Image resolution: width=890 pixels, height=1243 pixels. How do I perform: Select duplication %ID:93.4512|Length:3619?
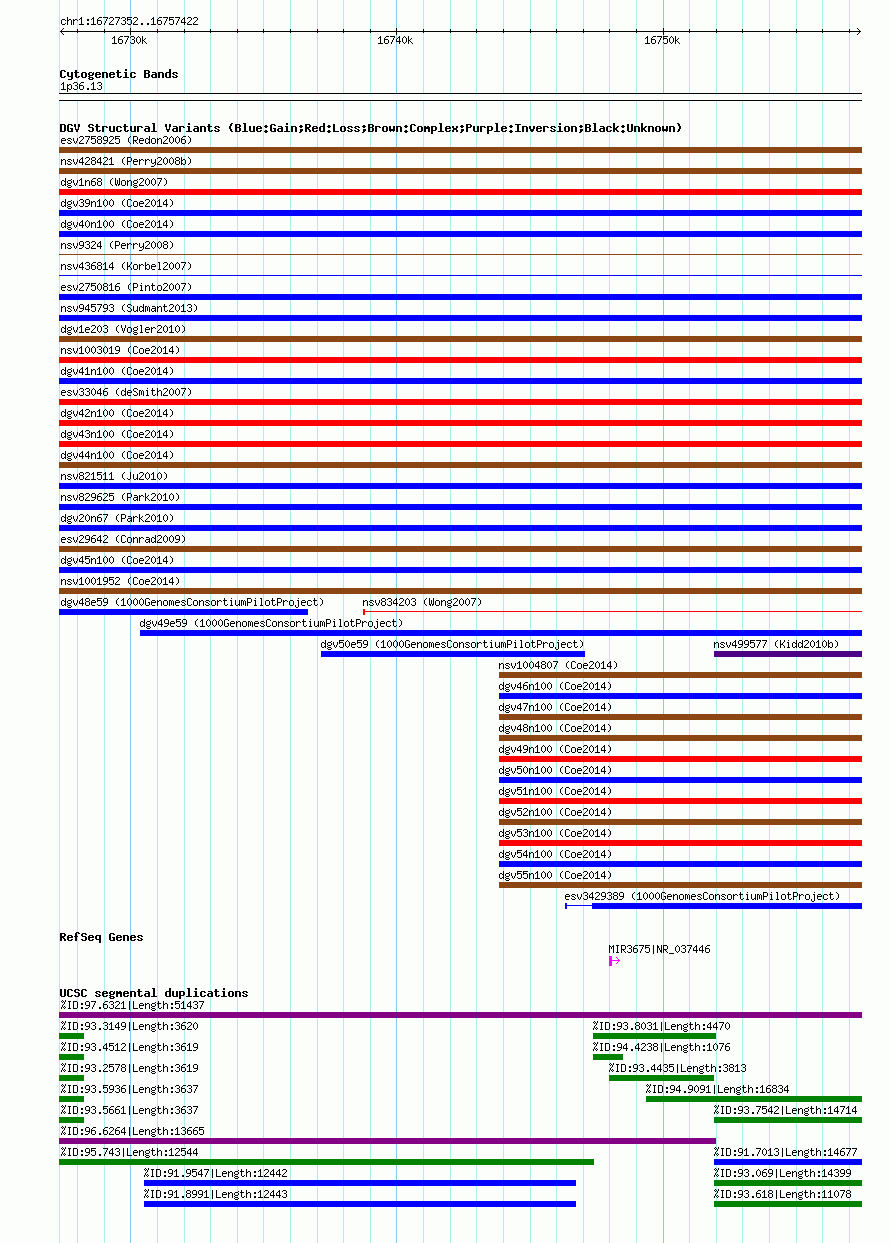click(129, 1047)
